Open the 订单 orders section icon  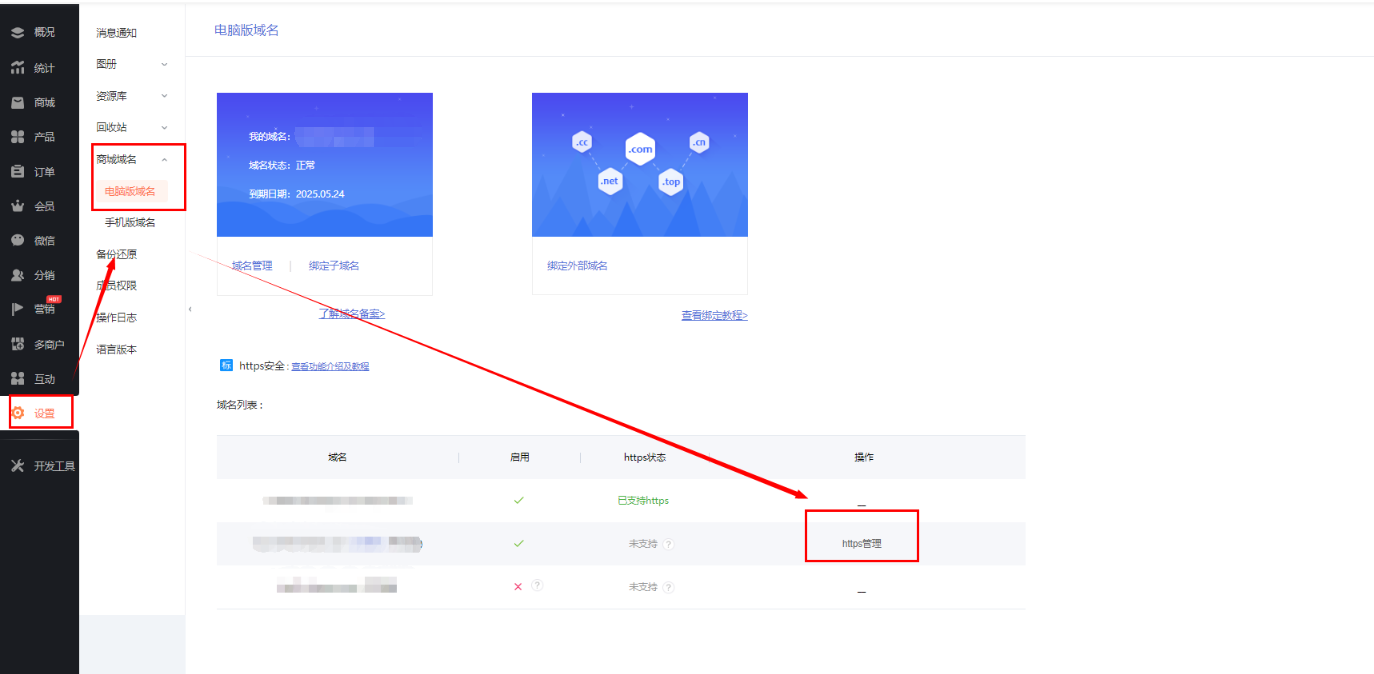tap(17, 172)
